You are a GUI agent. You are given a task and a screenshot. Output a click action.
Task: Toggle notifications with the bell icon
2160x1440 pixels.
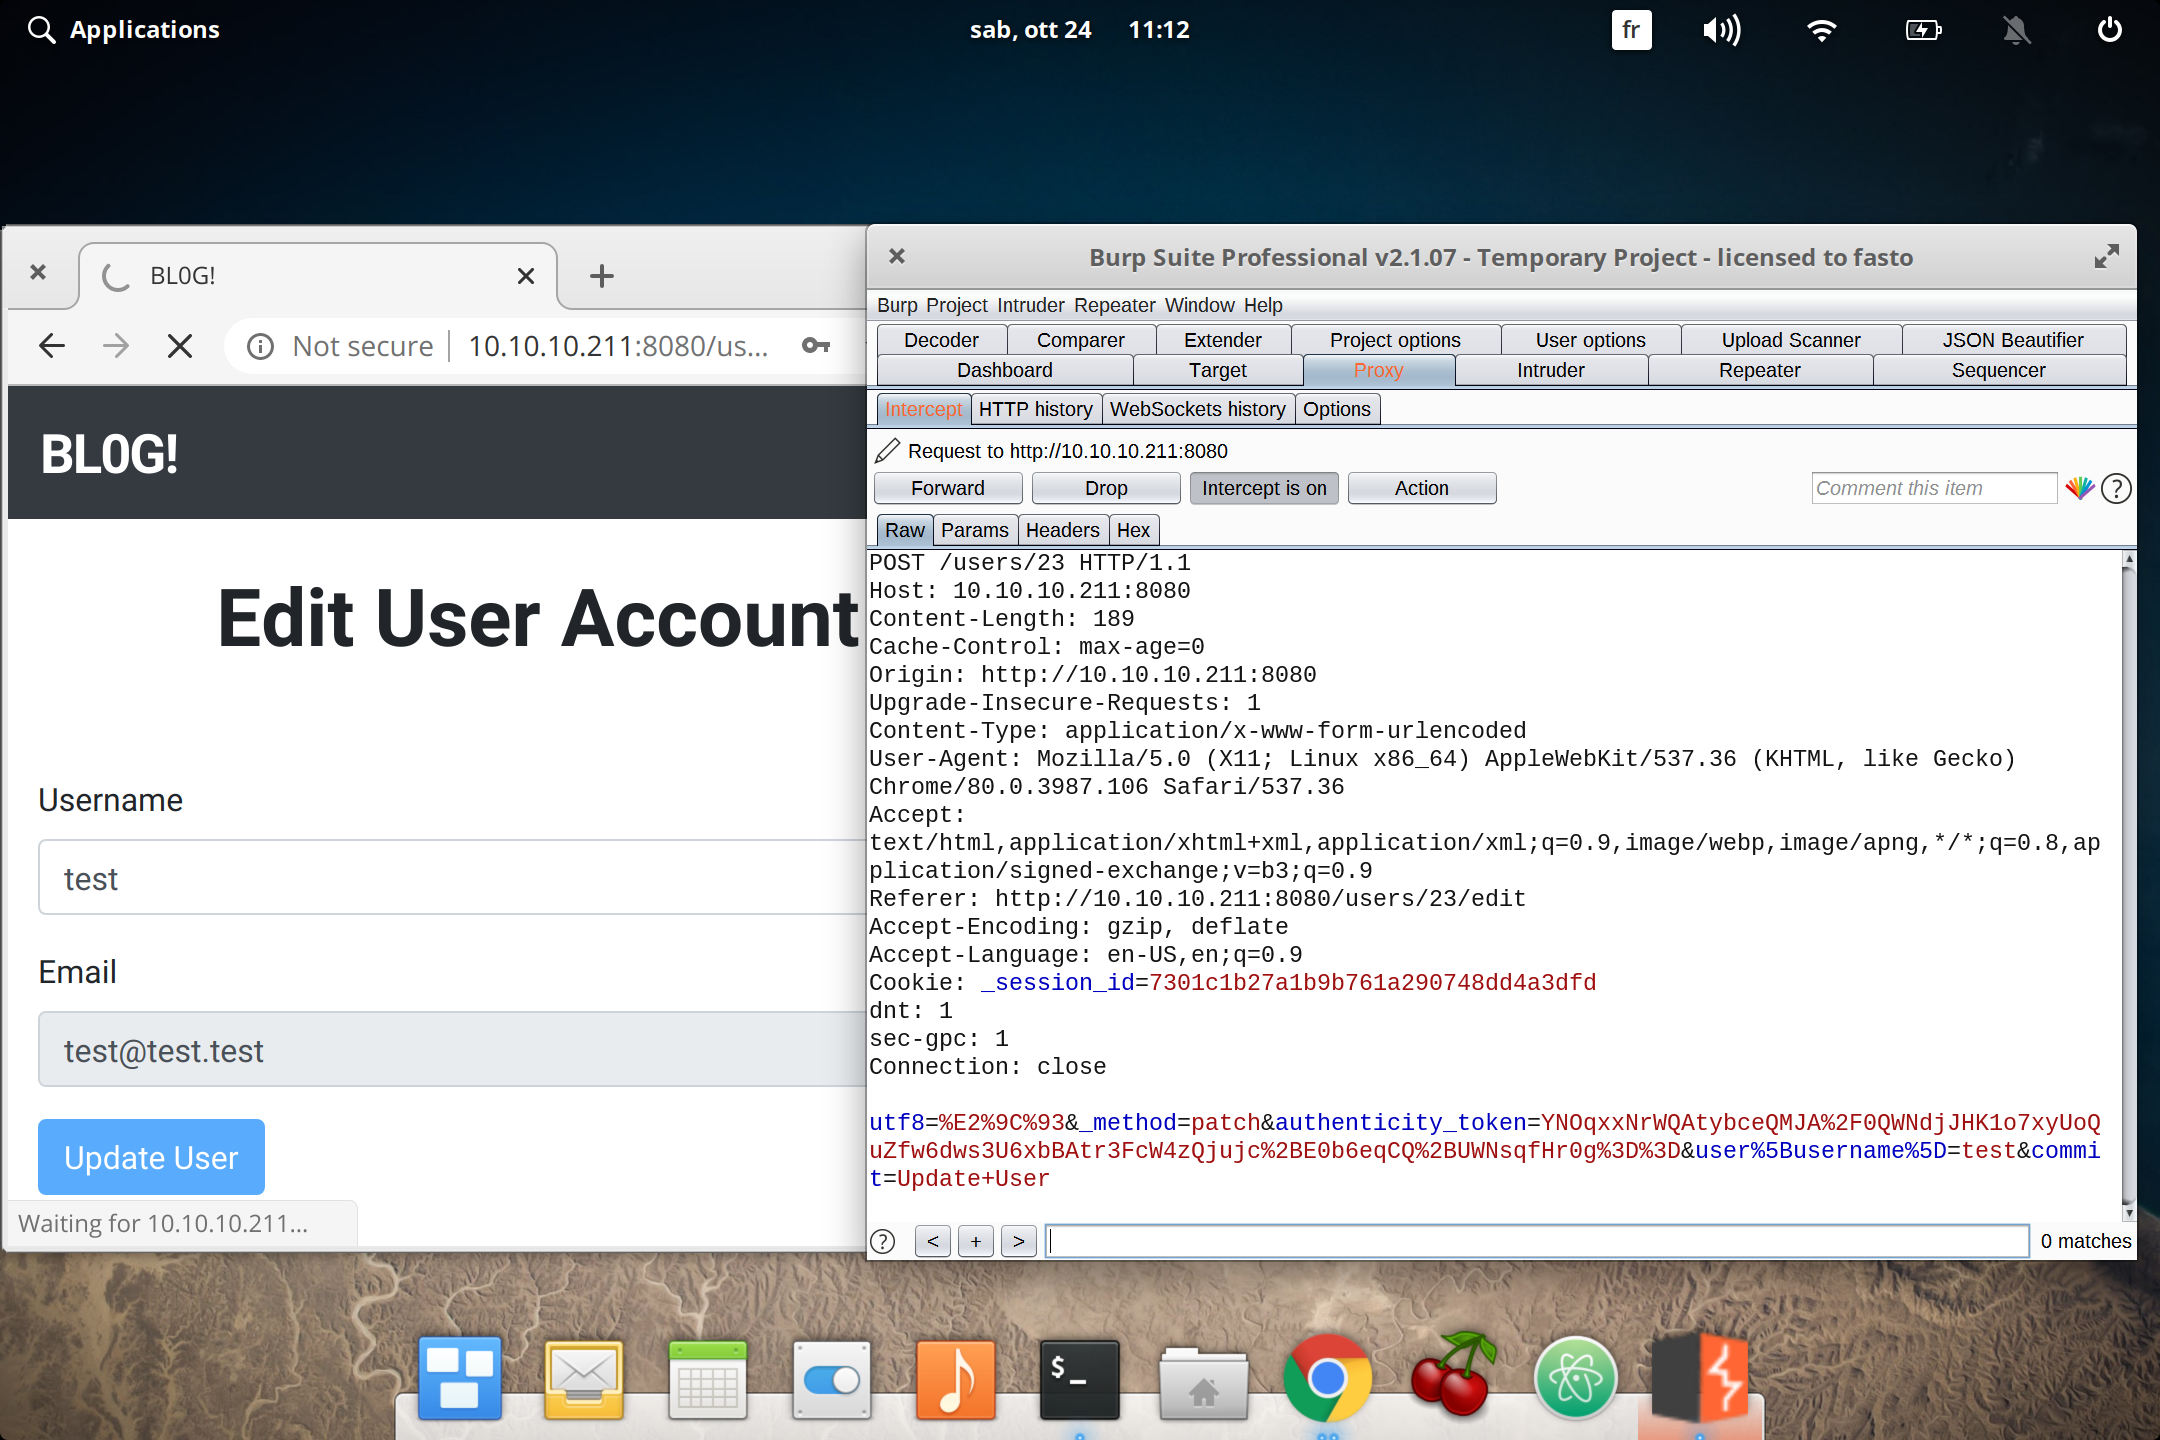point(2017,30)
